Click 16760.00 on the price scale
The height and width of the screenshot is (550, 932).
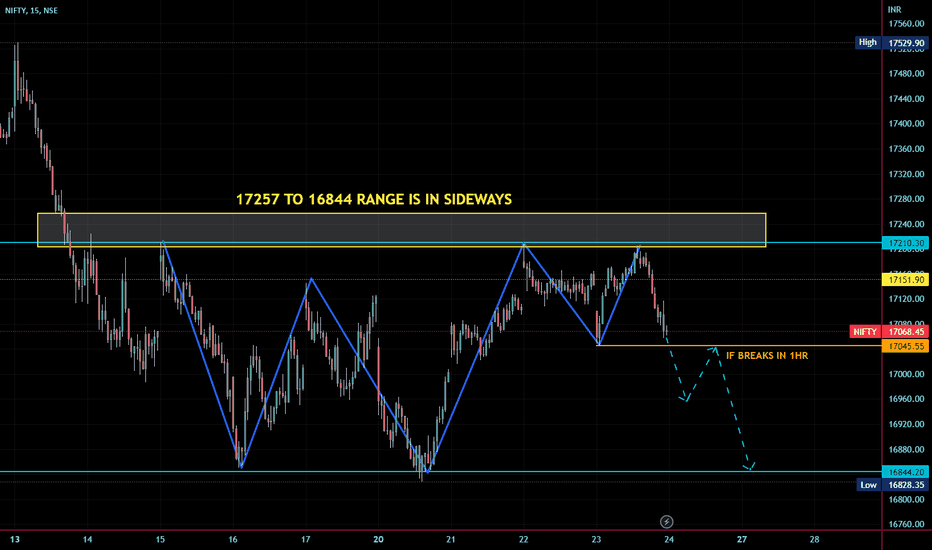906,524
